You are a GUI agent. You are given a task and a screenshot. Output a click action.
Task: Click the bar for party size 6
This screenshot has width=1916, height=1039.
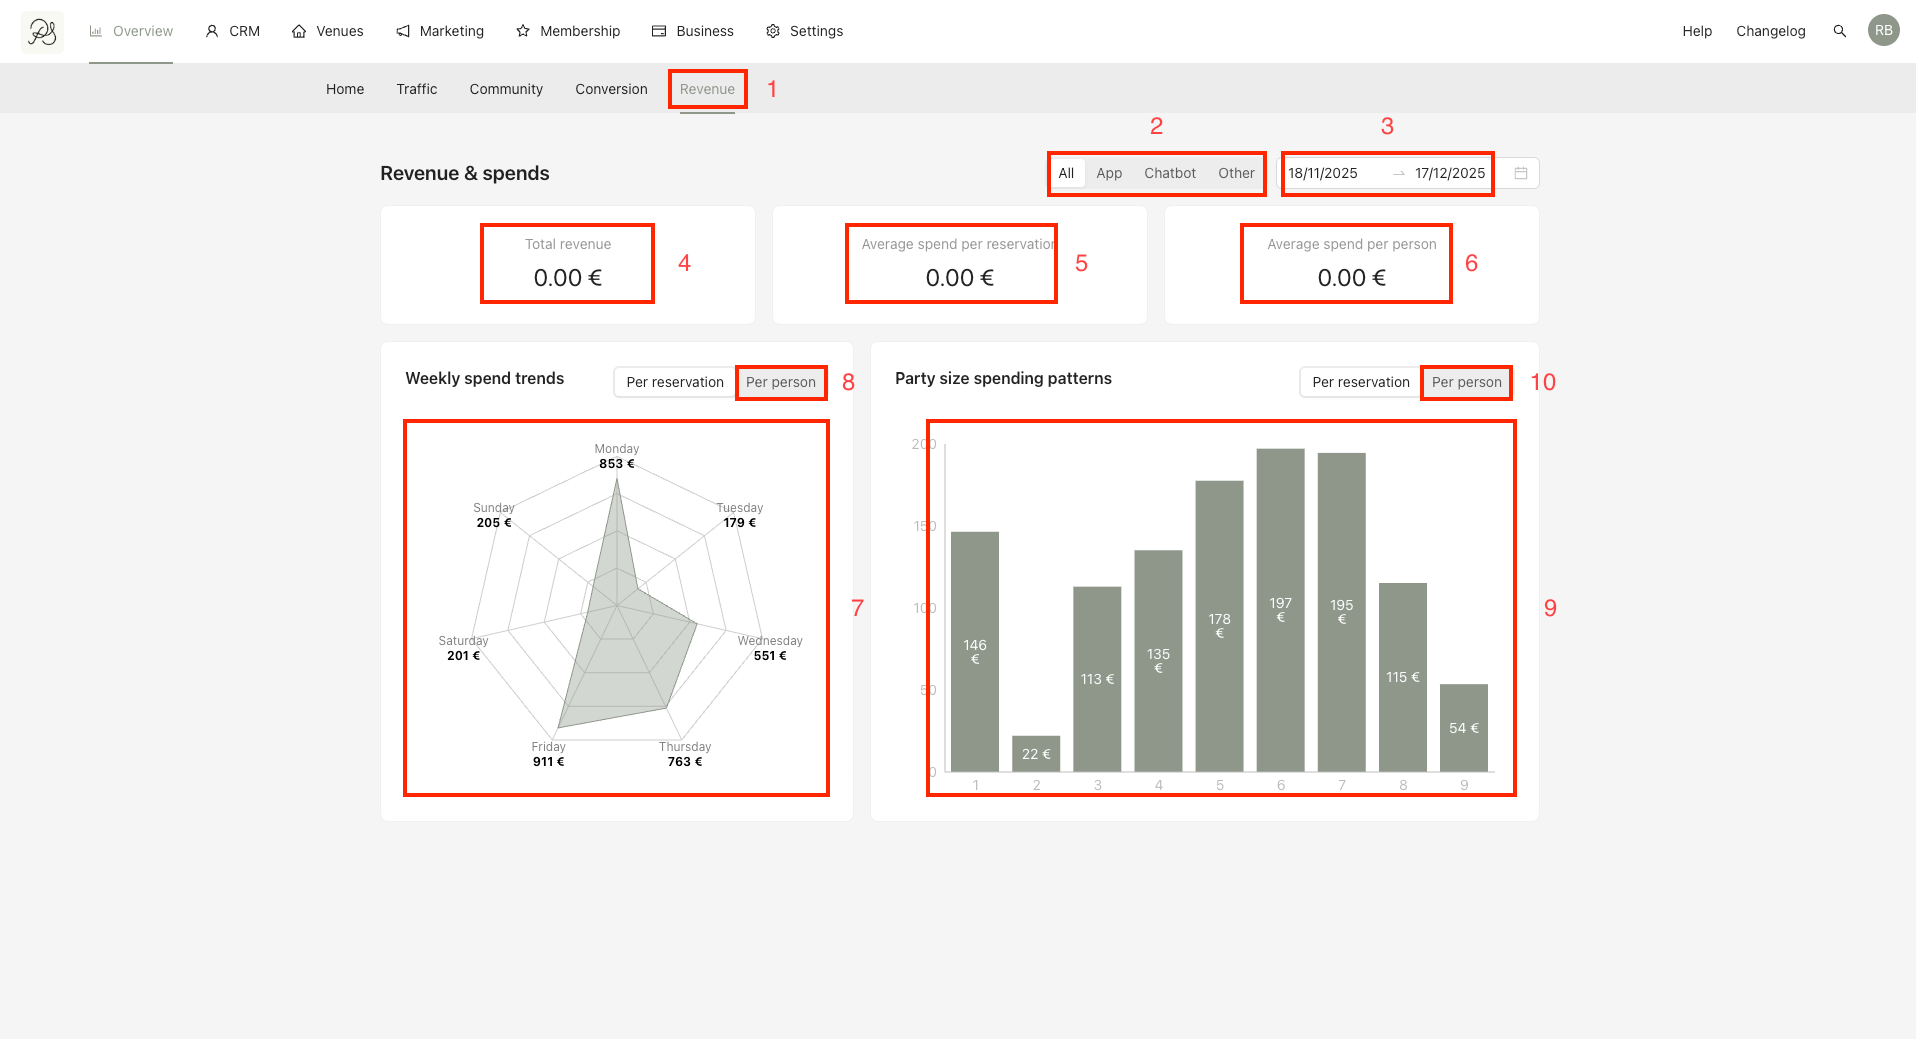(x=1280, y=610)
